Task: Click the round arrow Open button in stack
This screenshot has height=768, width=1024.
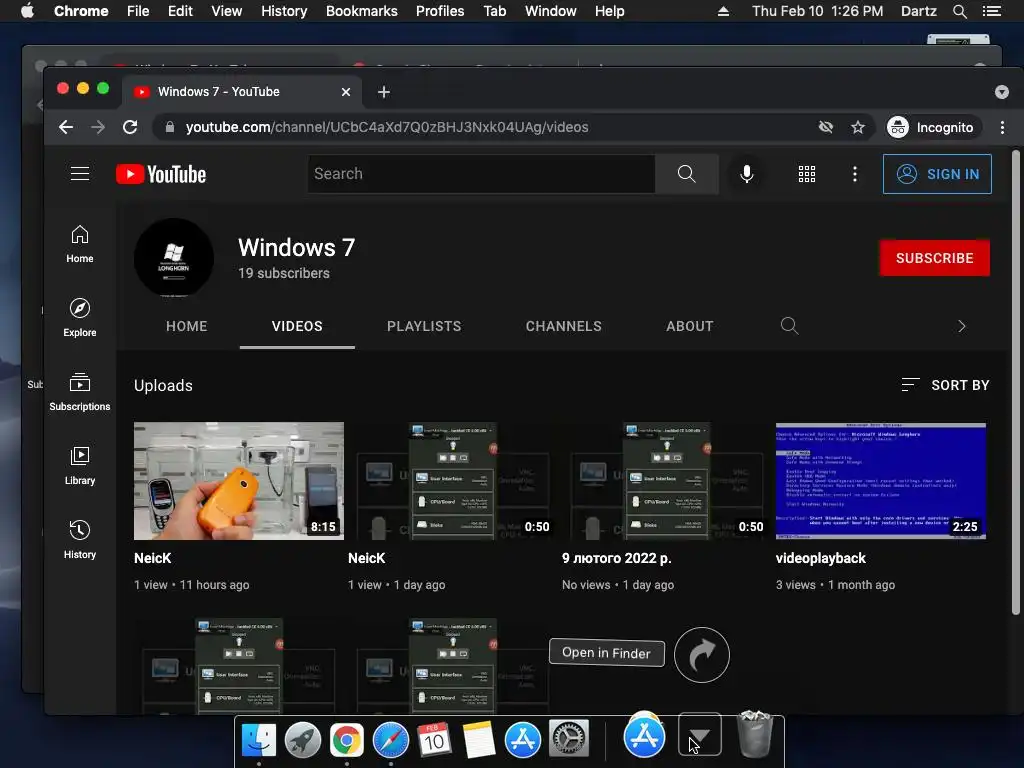Action: pos(701,655)
